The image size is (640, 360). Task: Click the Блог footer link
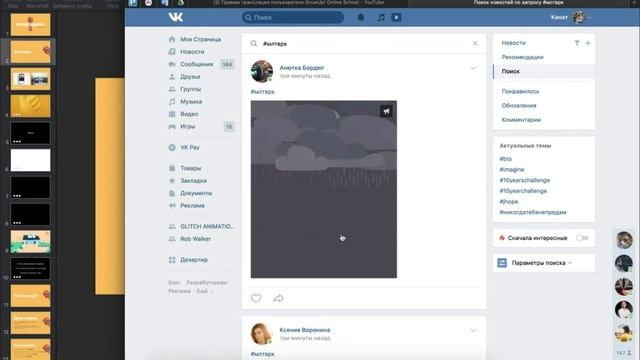coord(174,282)
